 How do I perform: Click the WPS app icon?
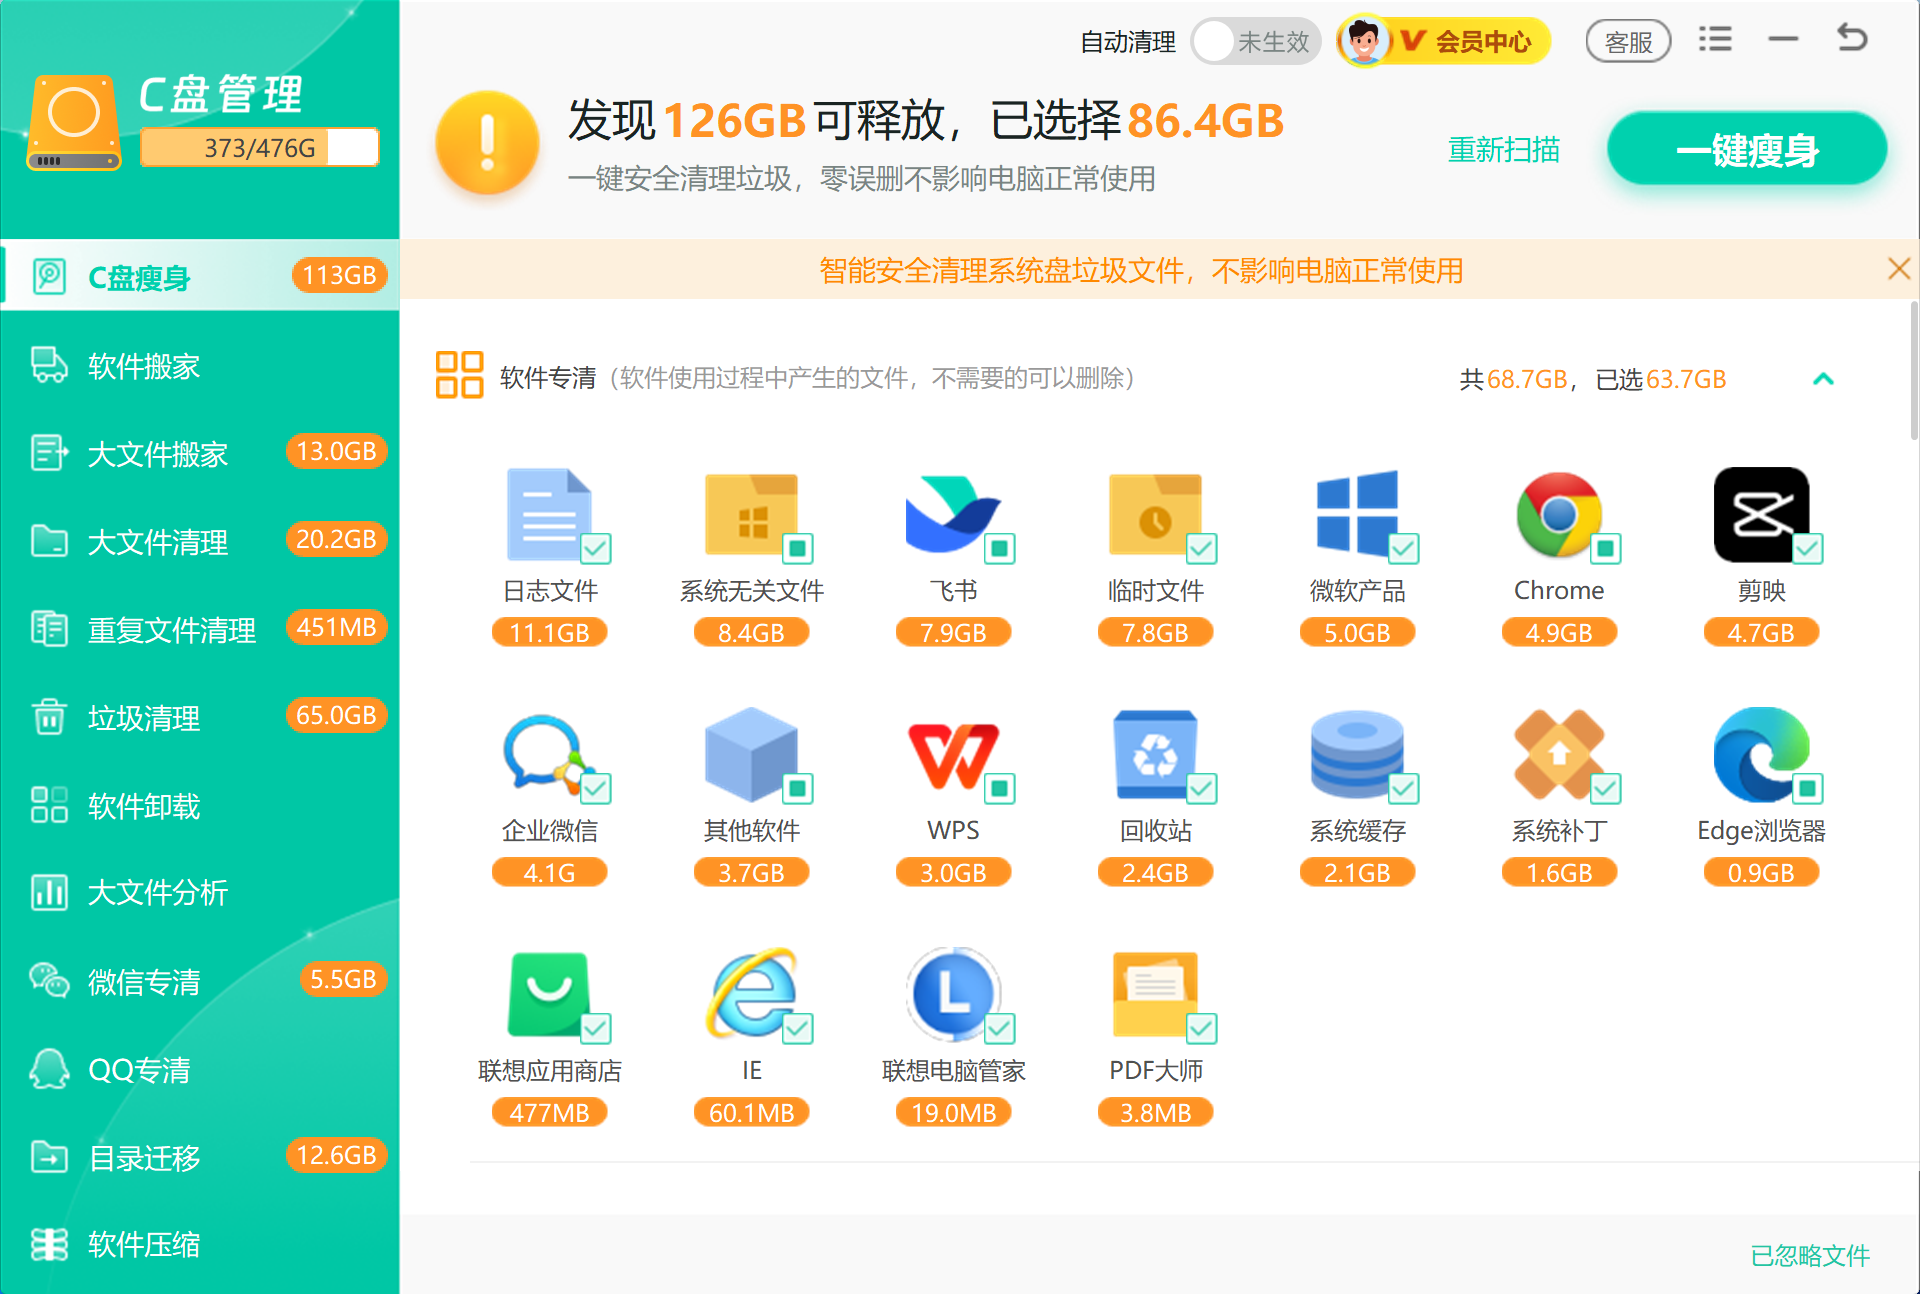pyautogui.click(x=952, y=756)
